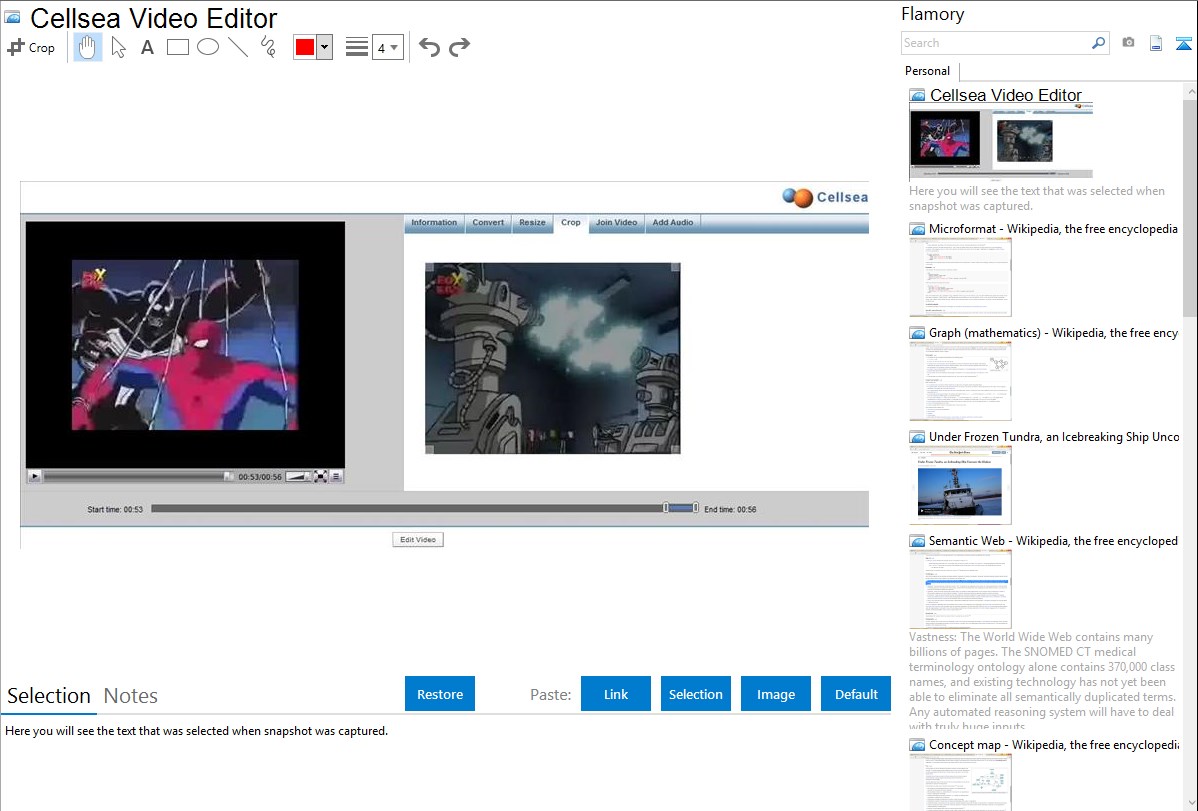Open the Semantic Web snapshot thumbnail
Image resolution: width=1198 pixels, height=811 pixels.
click(x=960, y=589)
